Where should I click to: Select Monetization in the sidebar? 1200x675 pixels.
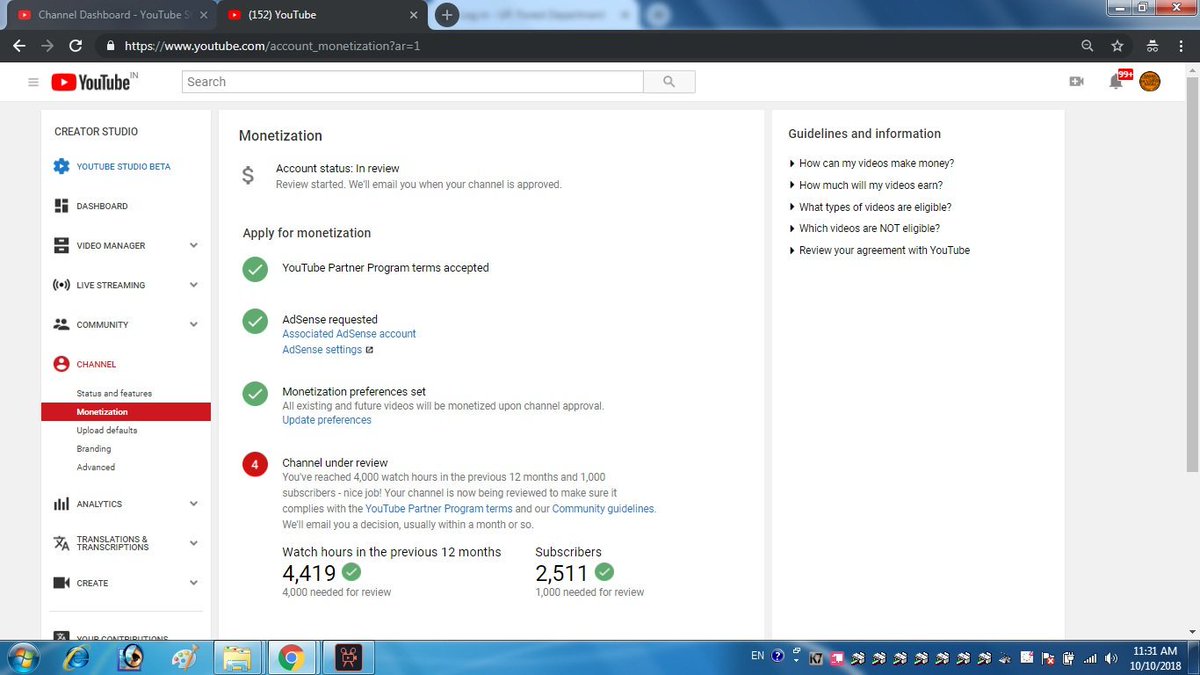(126, 412)
